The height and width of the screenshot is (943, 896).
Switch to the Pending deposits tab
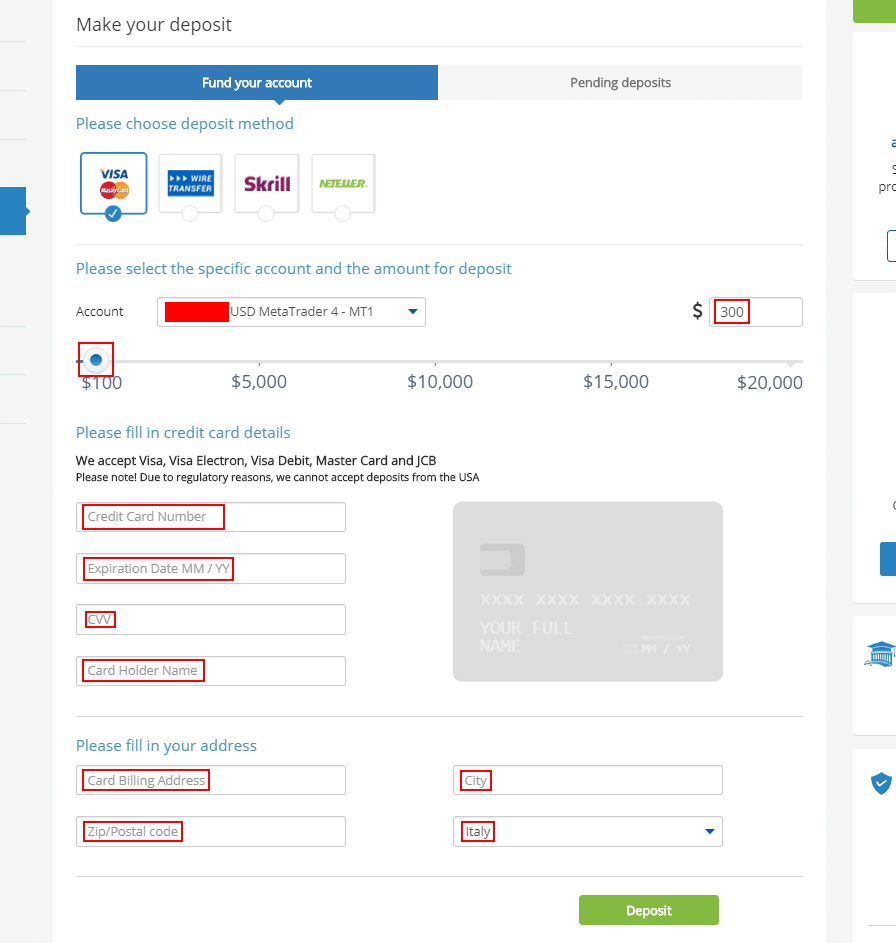(x=620, y=83)
